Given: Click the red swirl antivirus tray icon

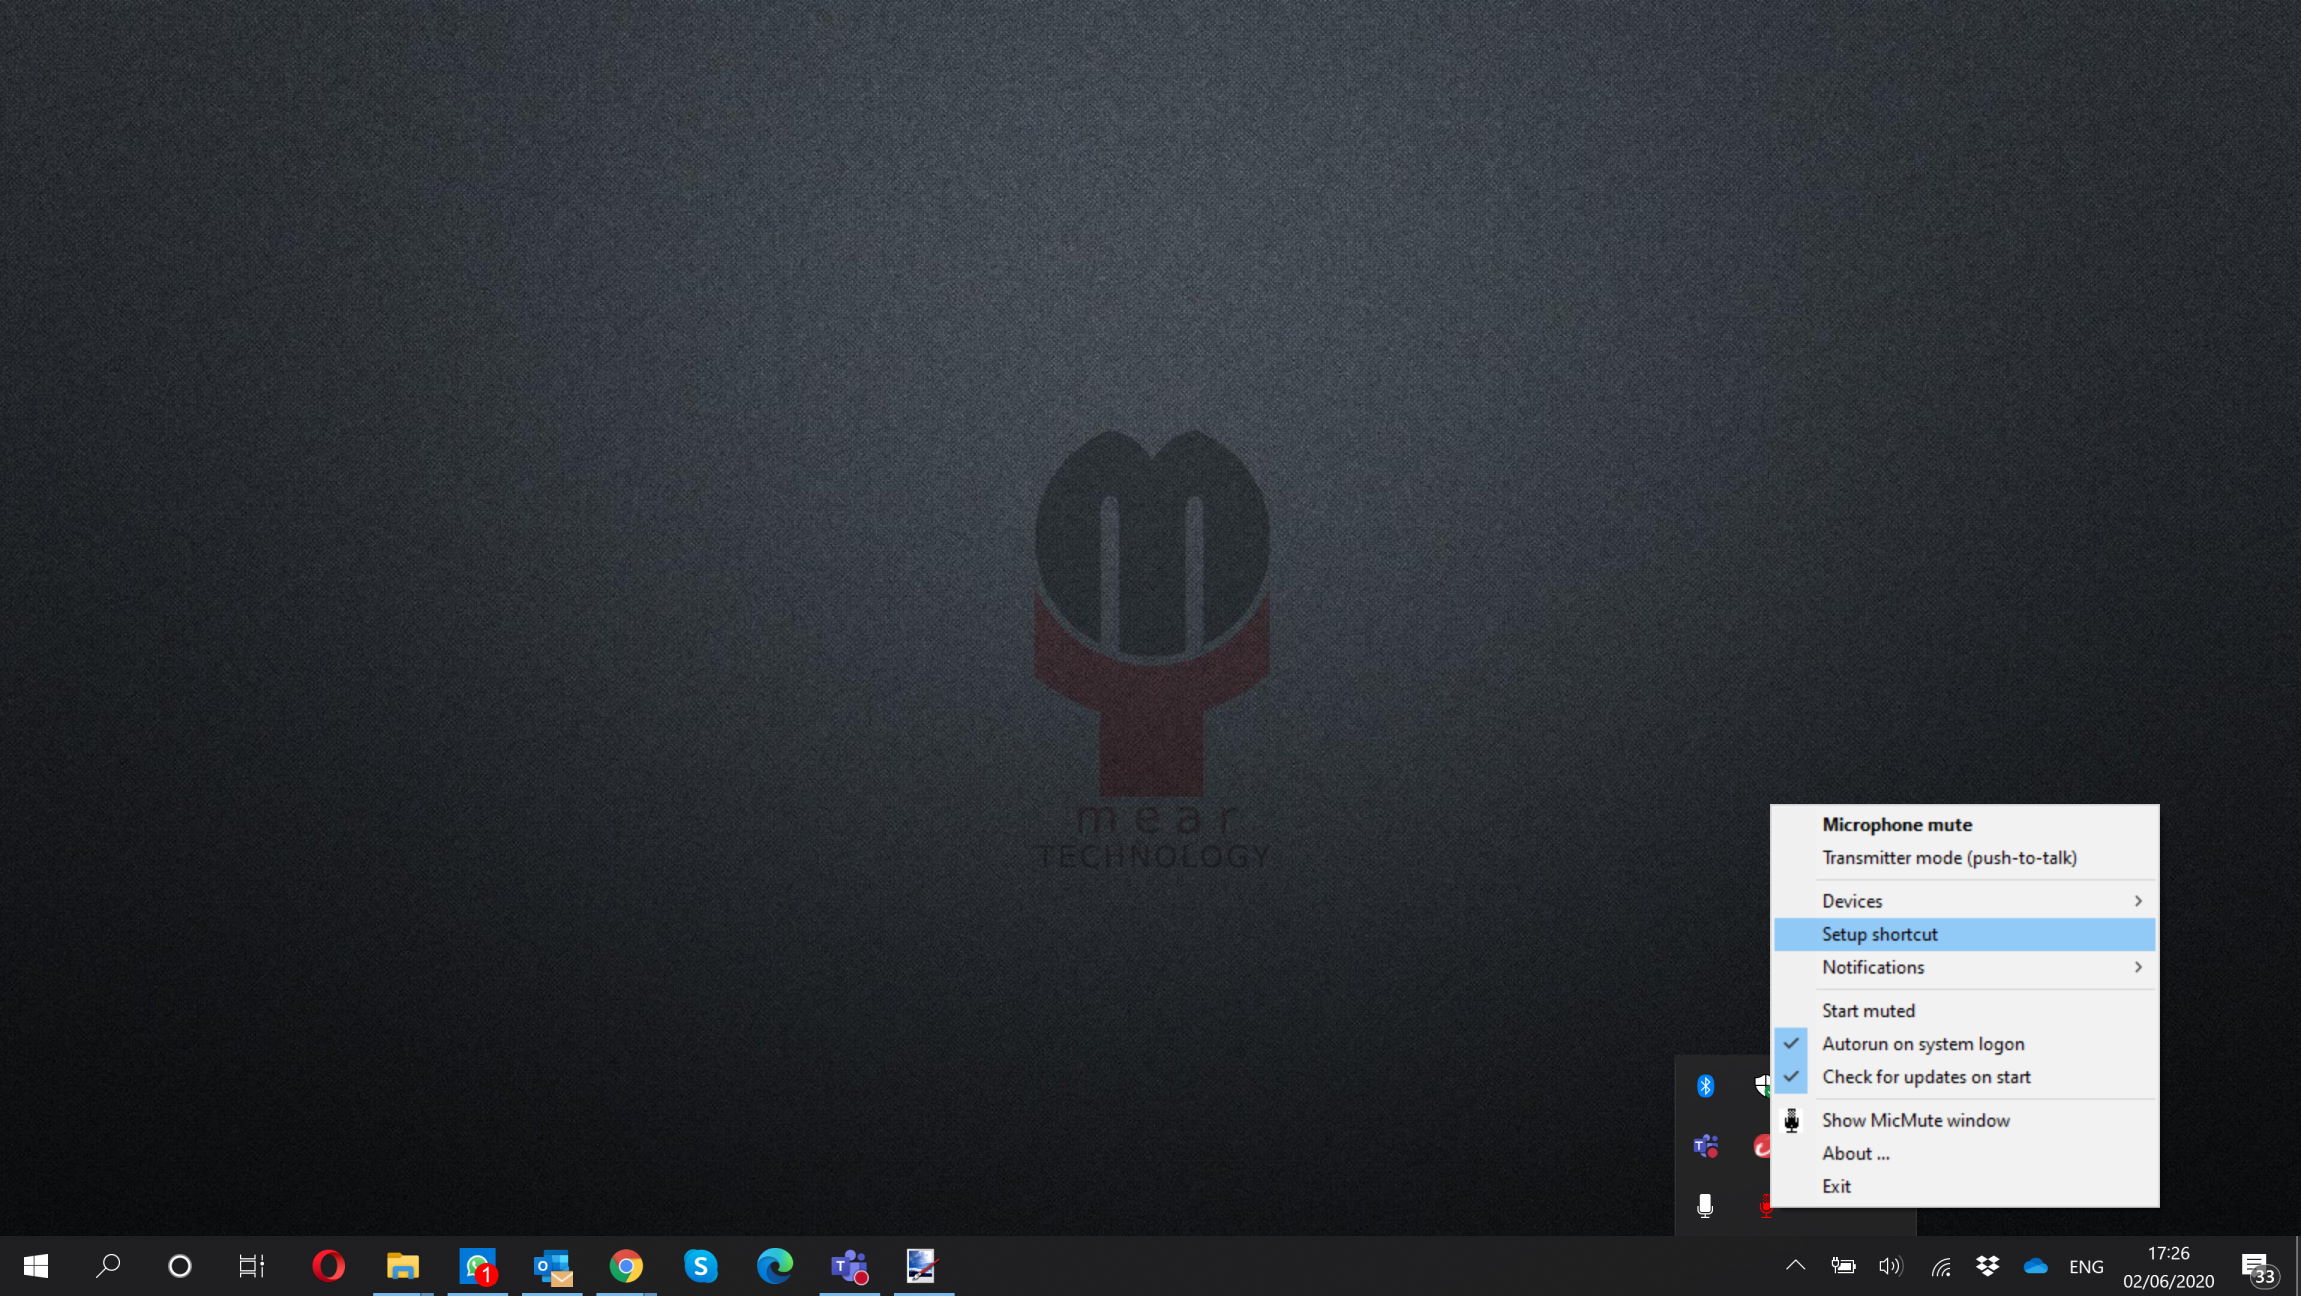Looking at the screenshot, I should [1762, 1146].
